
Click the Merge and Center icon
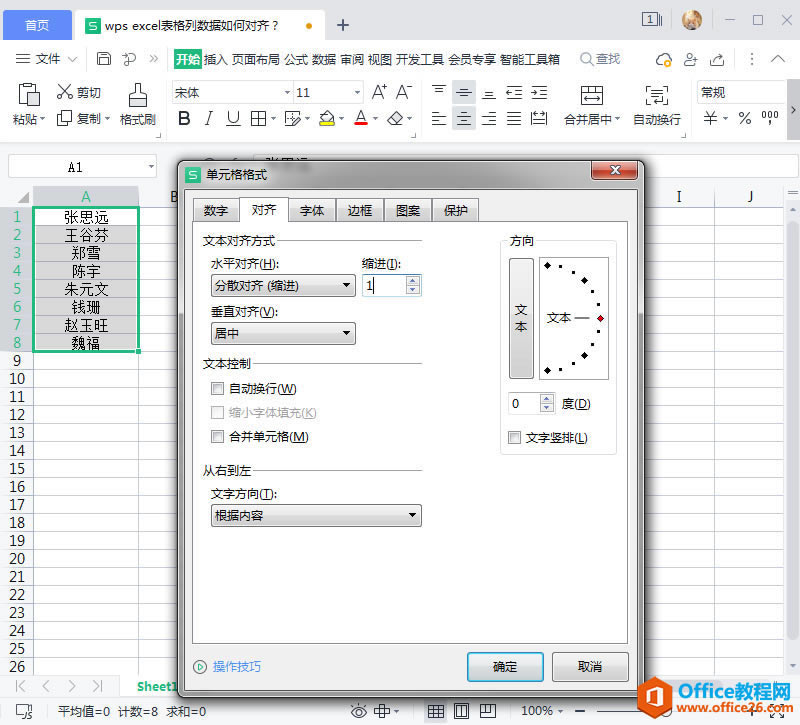pos(591,95)
